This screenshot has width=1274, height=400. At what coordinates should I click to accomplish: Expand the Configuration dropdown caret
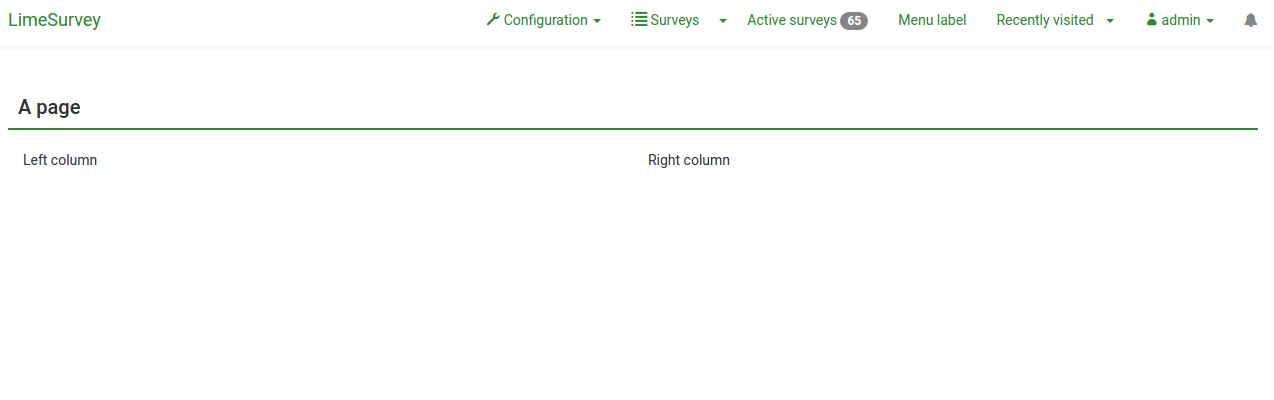tap(597, 21)
